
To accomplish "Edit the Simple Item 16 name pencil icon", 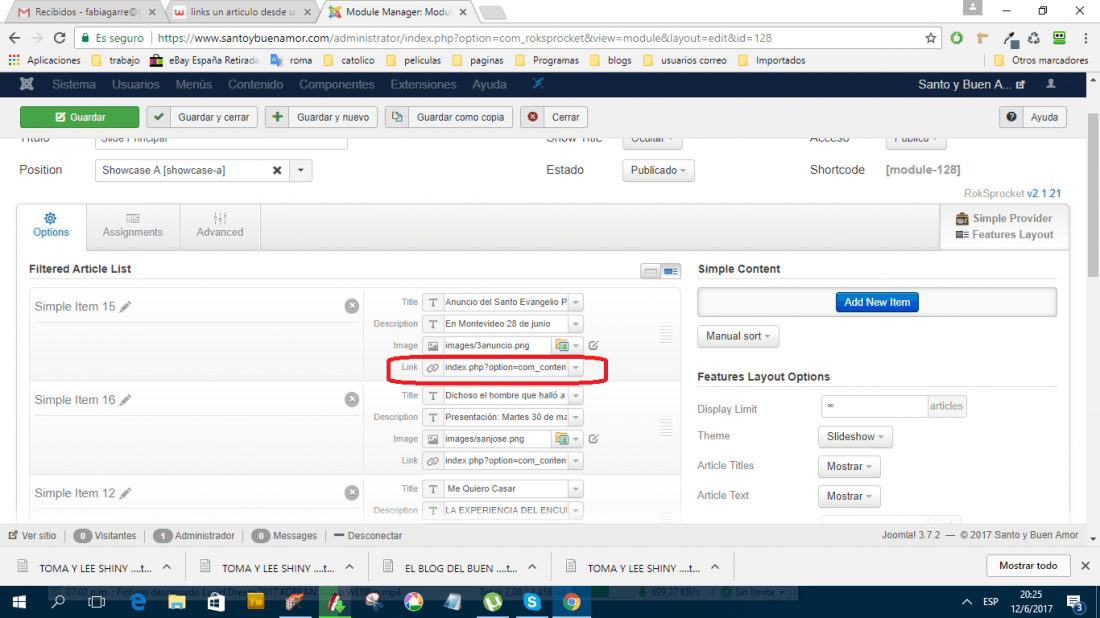I will click(x=126, y=400).
